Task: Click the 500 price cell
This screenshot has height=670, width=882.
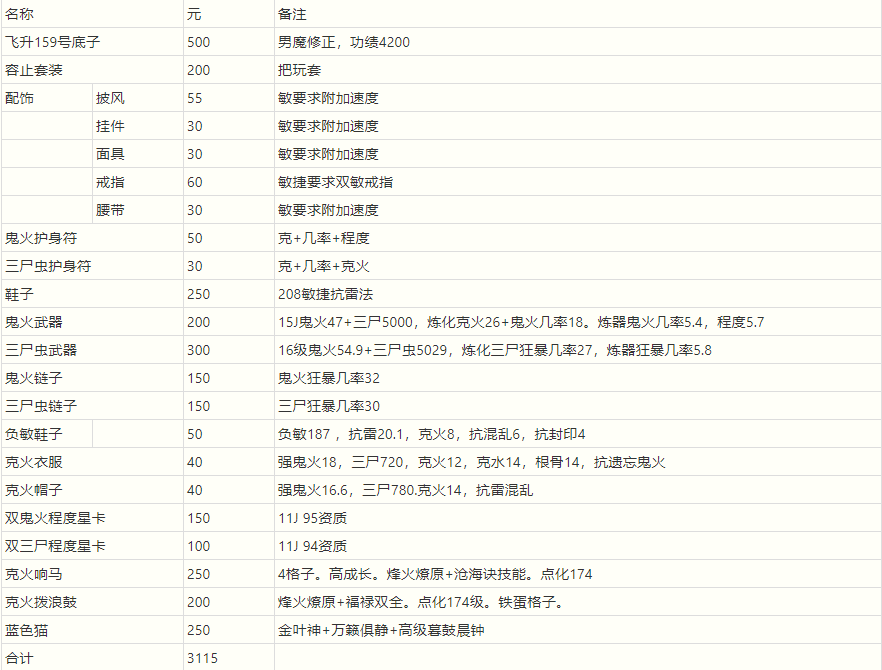Action: pos(198,42)
